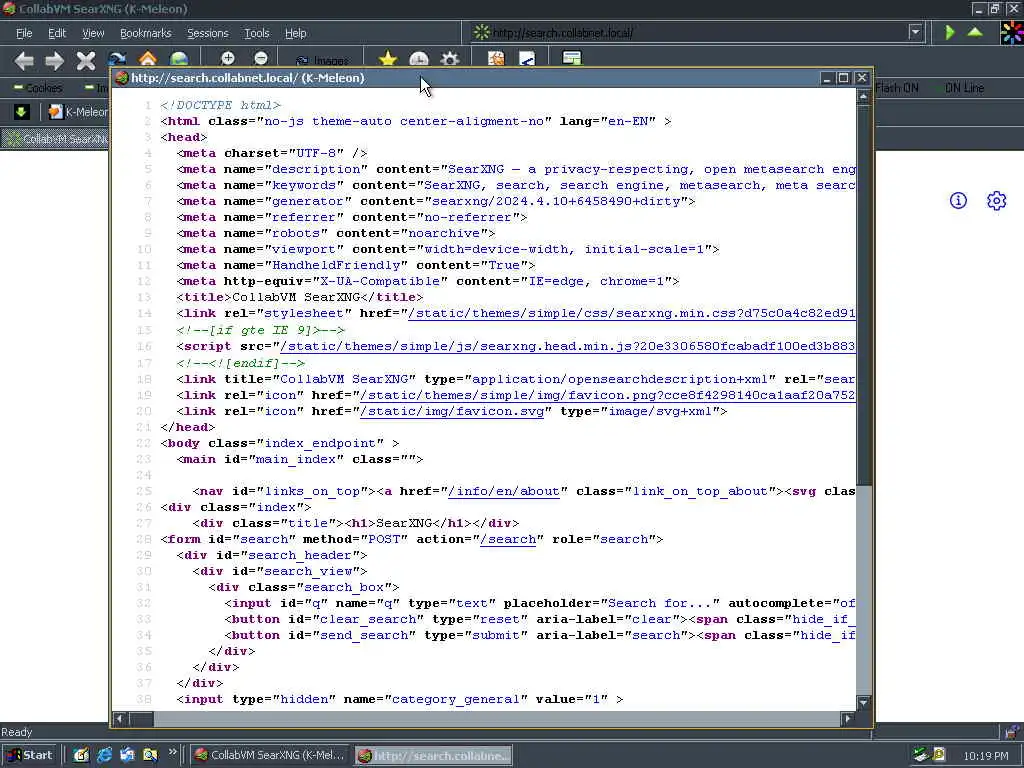
Task: Click the source vertical scrollbar thumb
Action: (x=863, y=294)
